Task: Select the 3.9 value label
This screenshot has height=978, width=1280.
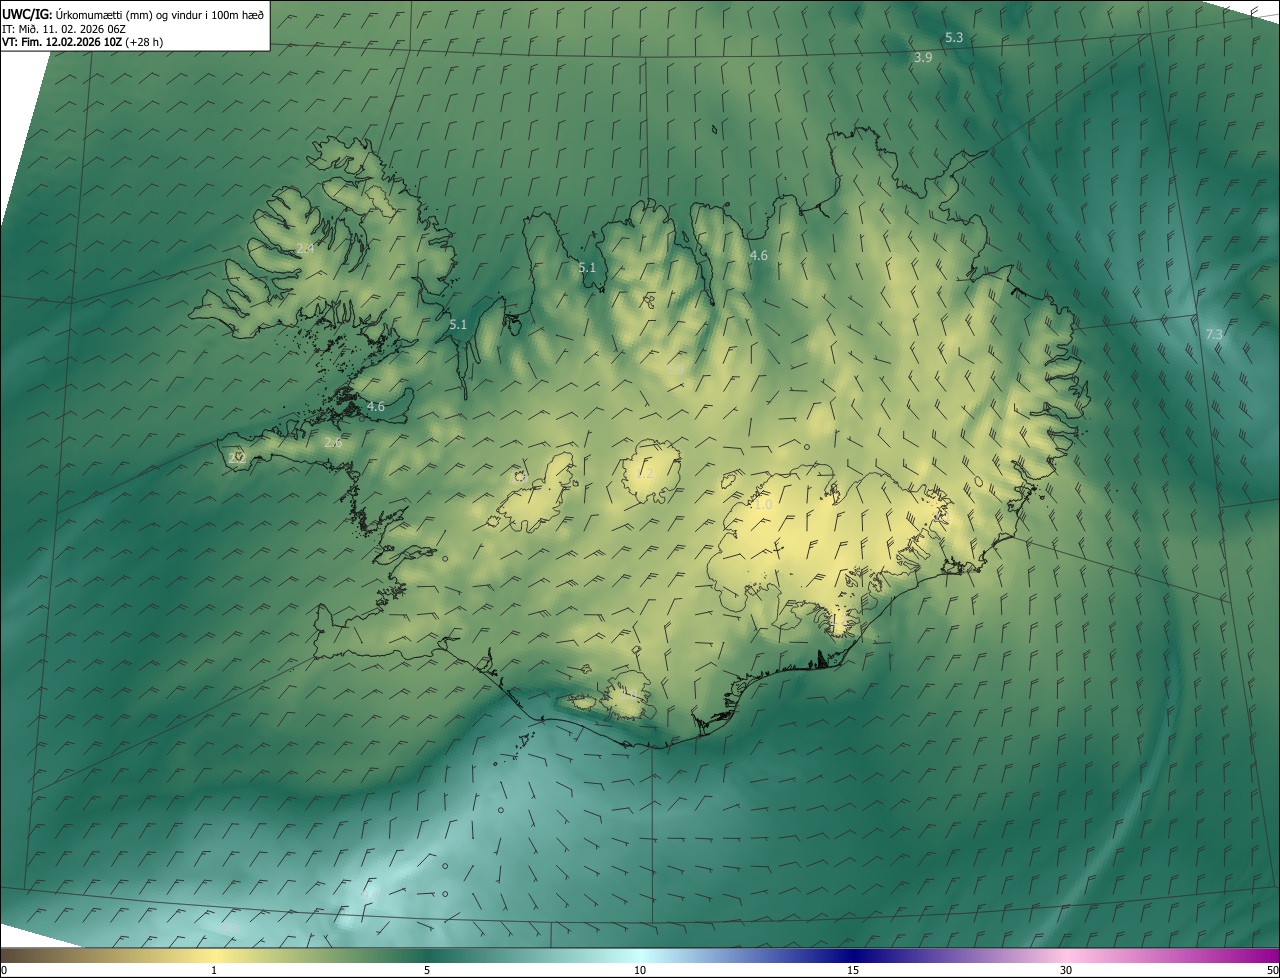Action: pyautogui.click(x=923, y=58)
